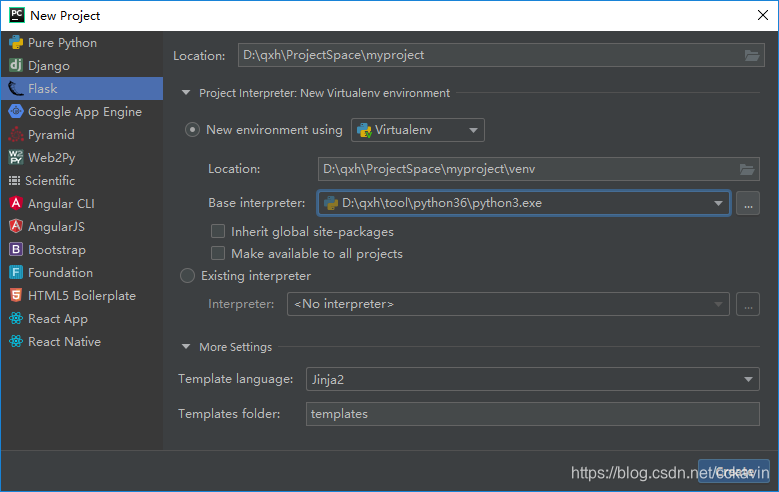Select the Pure Python icon

pos(16,43)
